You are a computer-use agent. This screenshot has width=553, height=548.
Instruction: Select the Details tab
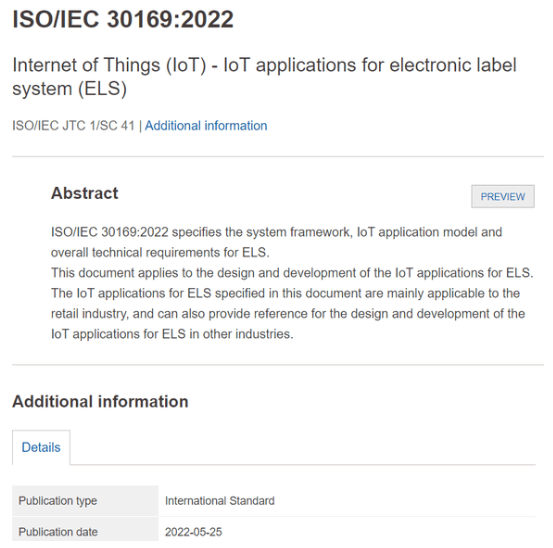pyautogui.click(x=41, y=447)
